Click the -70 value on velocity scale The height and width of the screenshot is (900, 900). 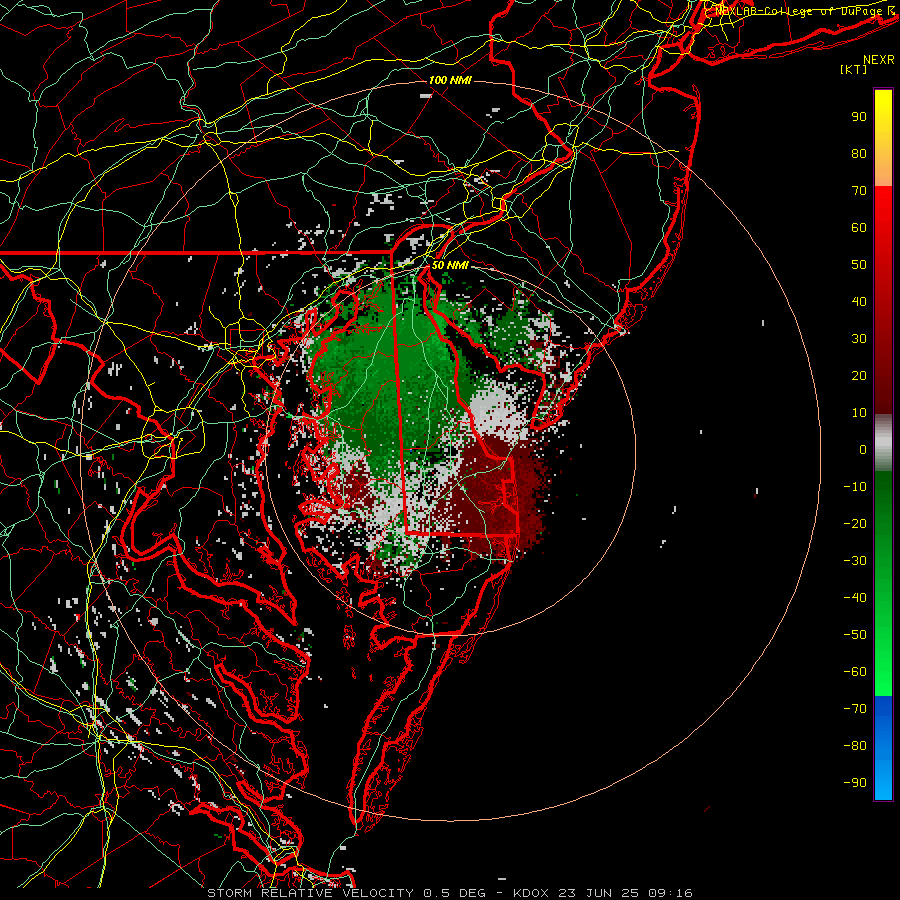coord(855,709)
